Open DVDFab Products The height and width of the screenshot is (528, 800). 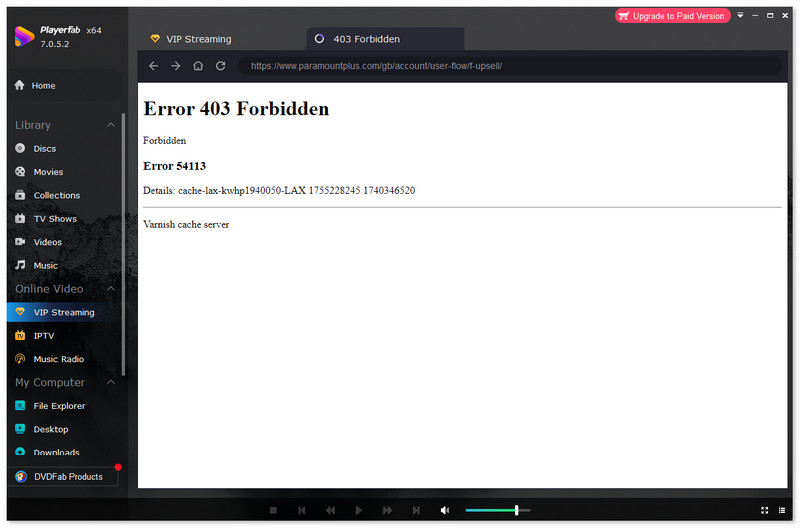pos(63,476)
